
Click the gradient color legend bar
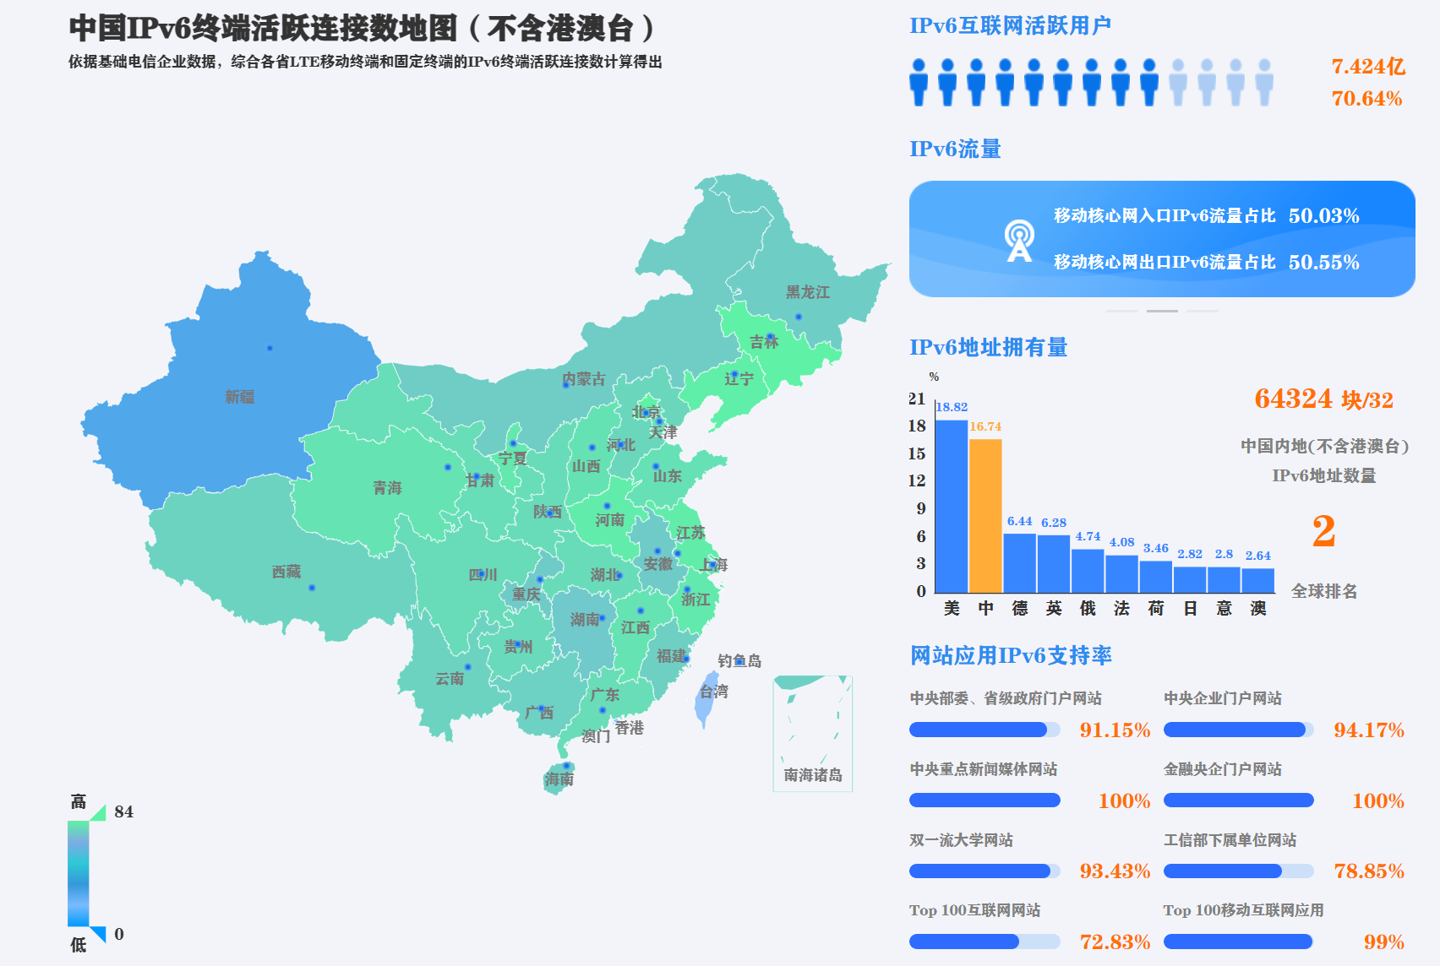78,873
